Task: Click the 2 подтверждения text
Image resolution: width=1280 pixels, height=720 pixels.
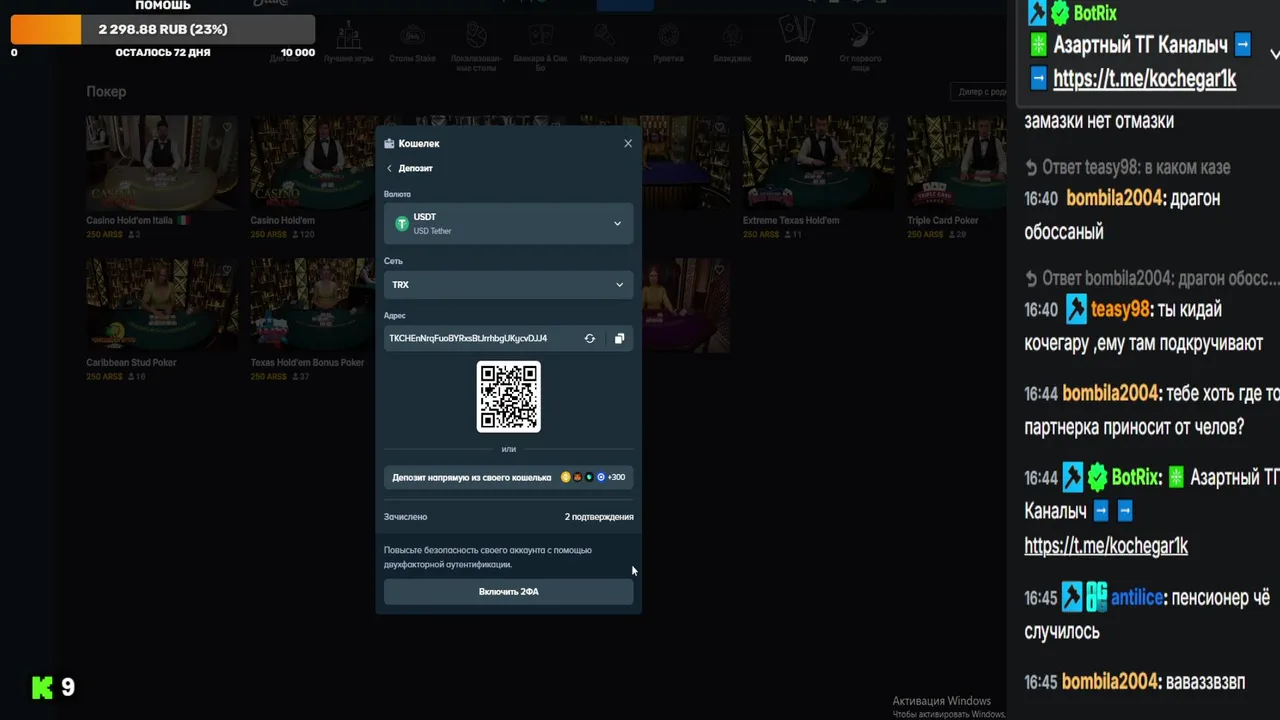Action: click(x=599, y=517)
